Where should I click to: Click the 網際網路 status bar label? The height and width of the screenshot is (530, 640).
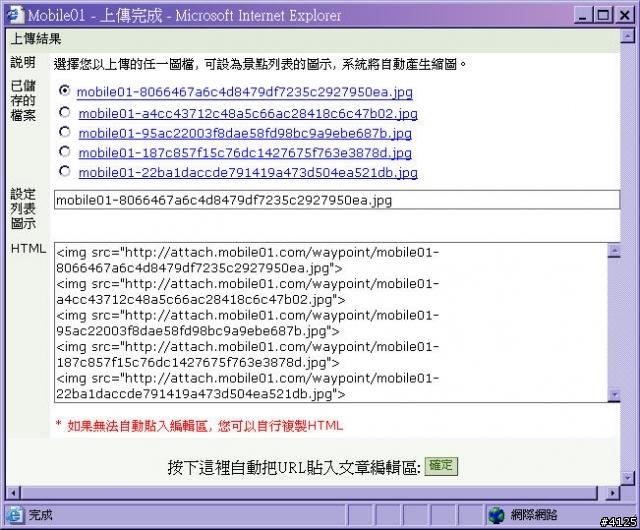coord(534,514)
